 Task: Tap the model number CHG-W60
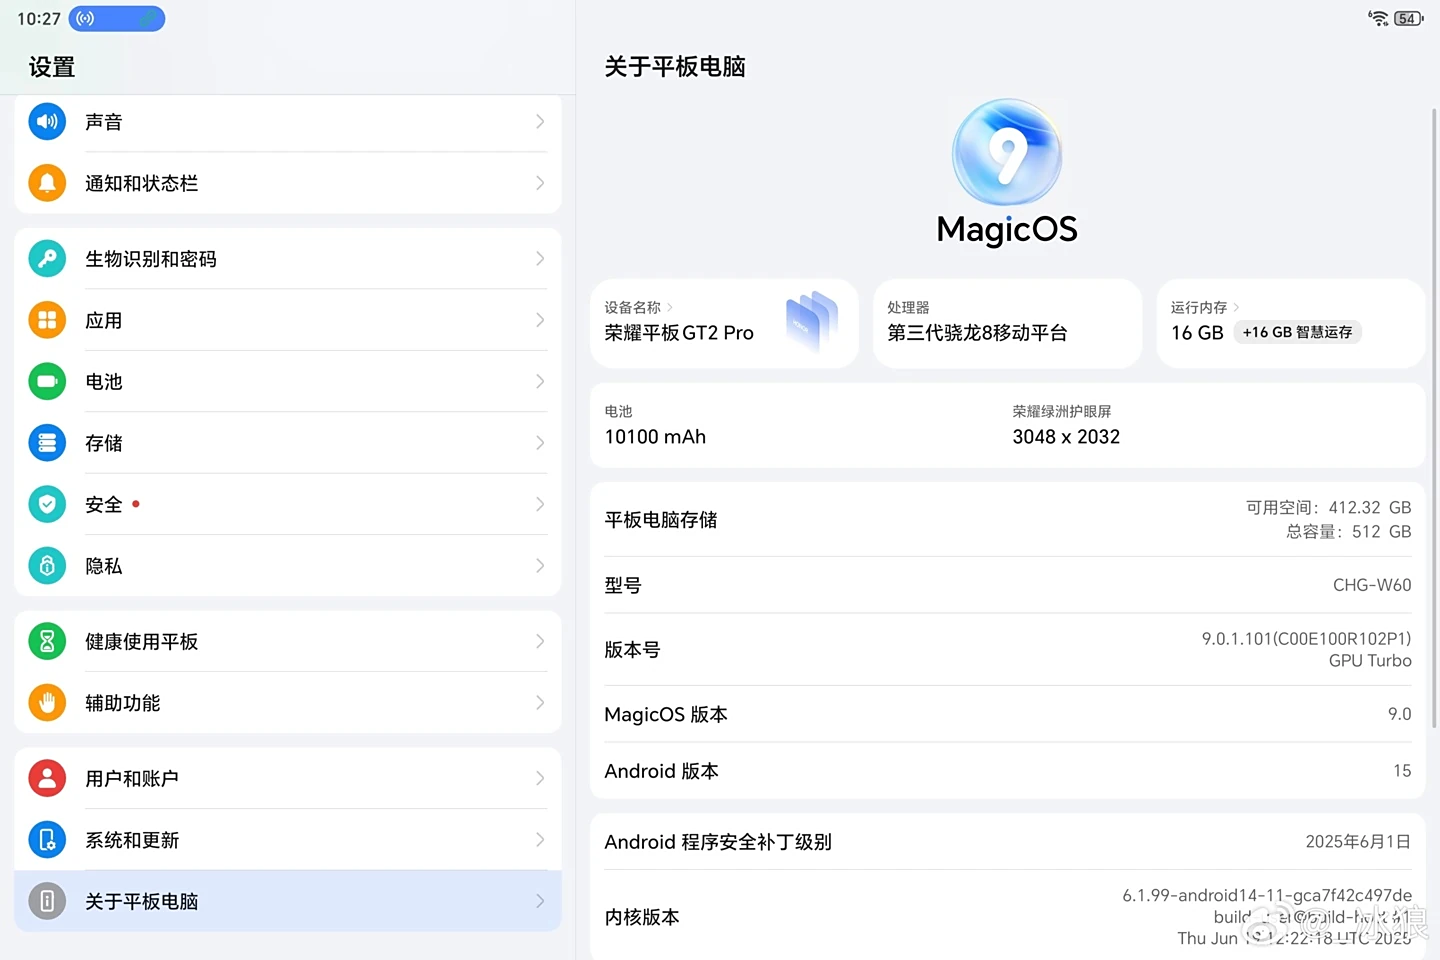pyautogui.click(x=1372, y=585)
